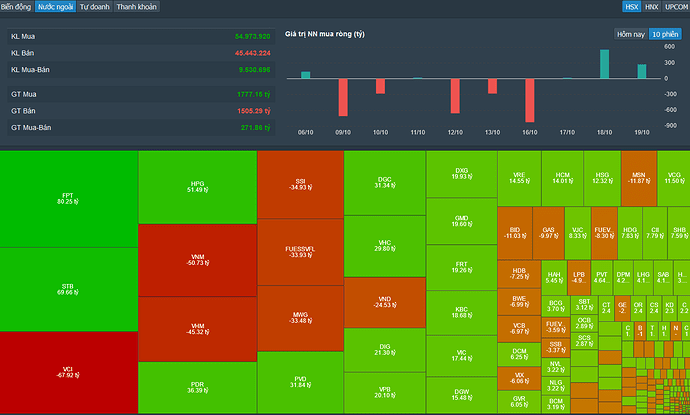Viewport: 690px width, 415px height.
Task: Click the HAH 5.45 tỷ tile
Action: click(x=554, y=278)
